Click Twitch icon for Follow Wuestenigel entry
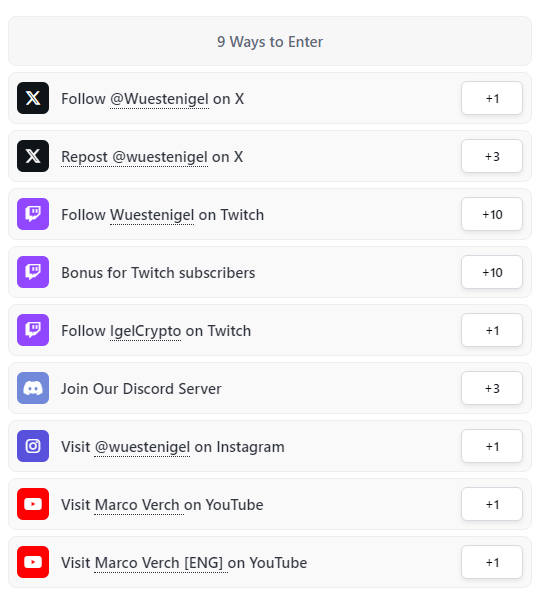 33,214
